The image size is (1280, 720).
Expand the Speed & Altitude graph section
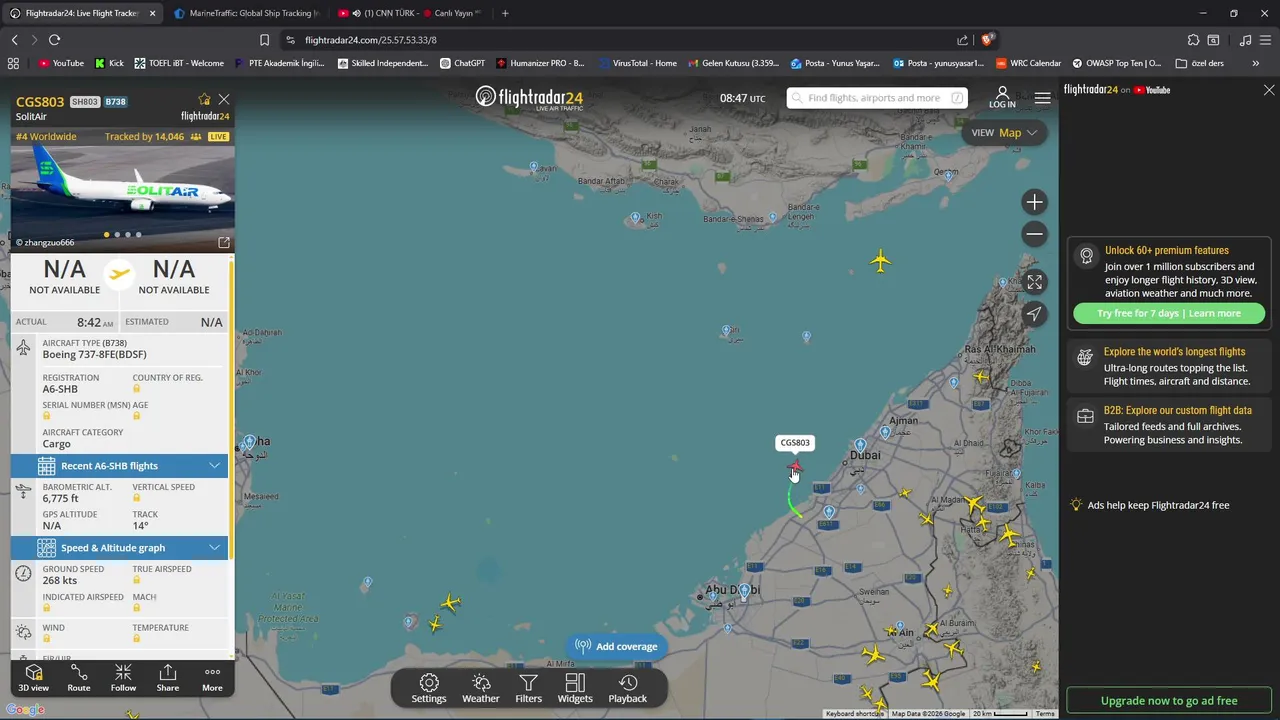pos(120,548)
